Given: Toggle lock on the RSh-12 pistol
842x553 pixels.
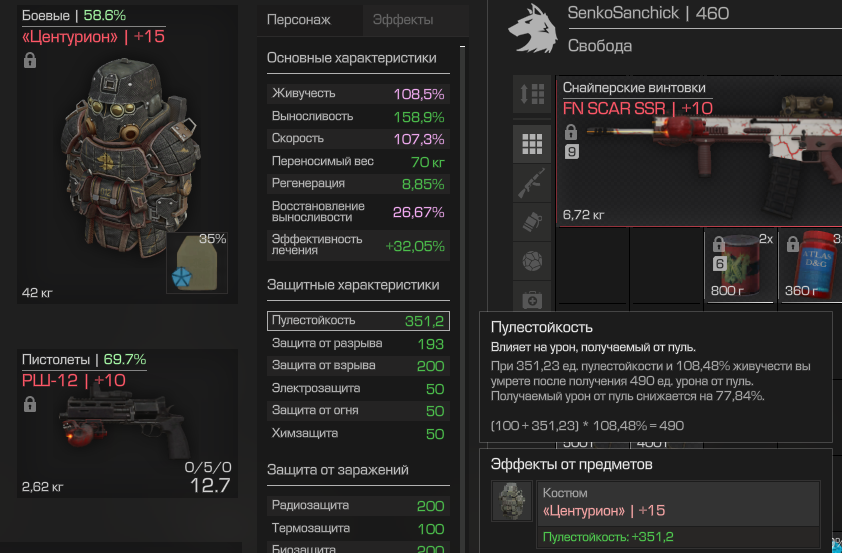Looking at the screenshot, I should pos(30,404).
